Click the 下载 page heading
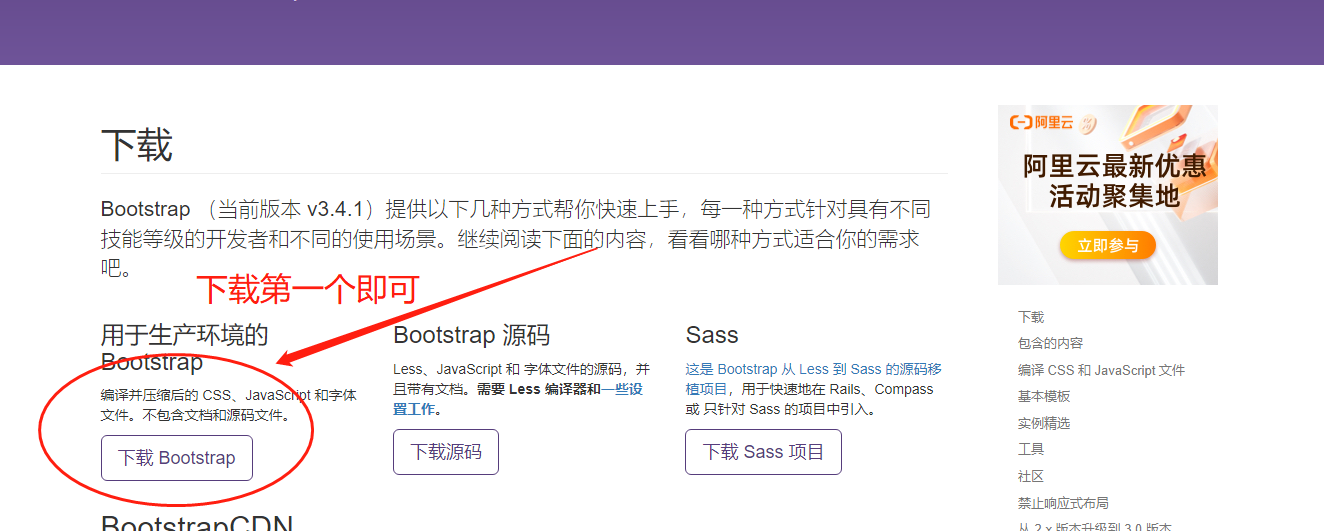The width and height of the screenshot is (1324, 531). click(x=137, y=146)
